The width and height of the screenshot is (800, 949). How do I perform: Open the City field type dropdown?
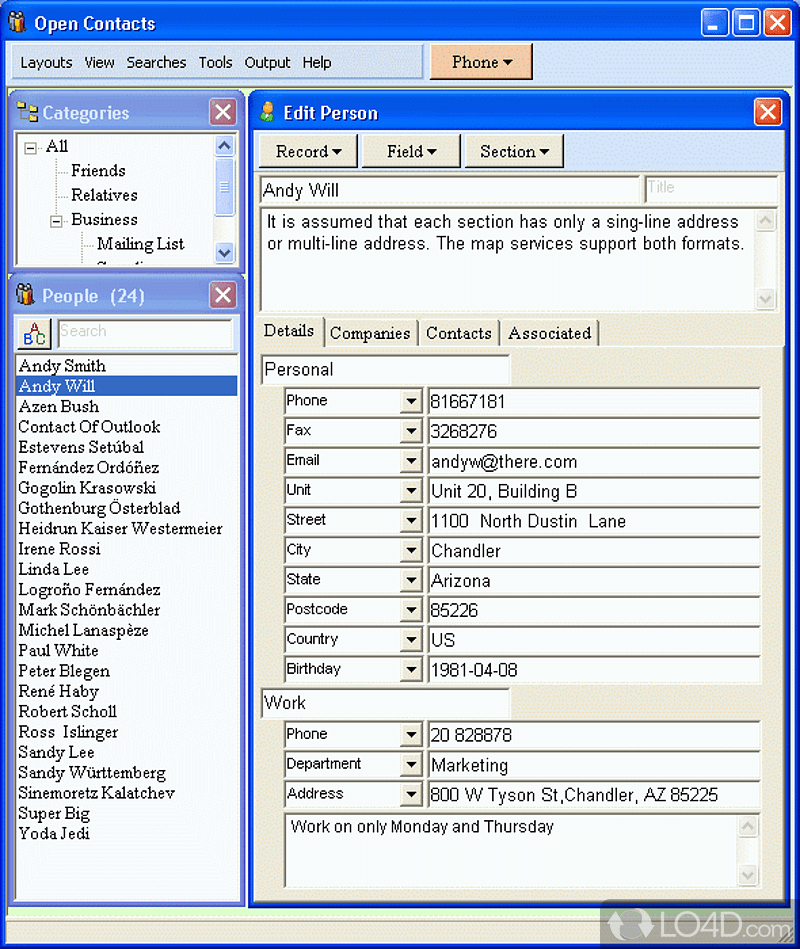pyautogui.click(x=411, y=550)
